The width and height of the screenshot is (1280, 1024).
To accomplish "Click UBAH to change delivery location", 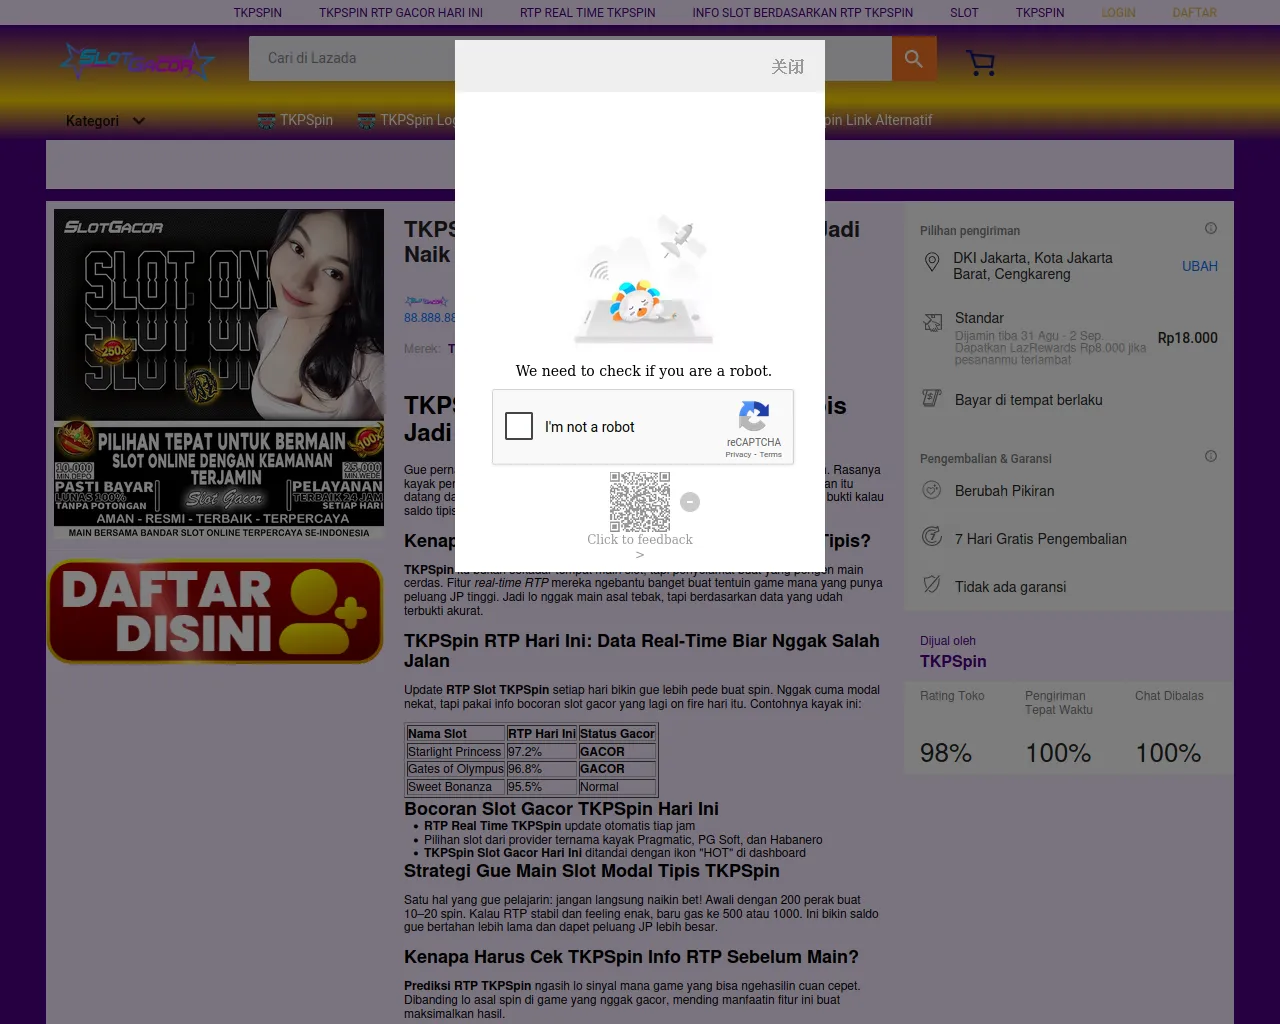I will point(1200,266).
